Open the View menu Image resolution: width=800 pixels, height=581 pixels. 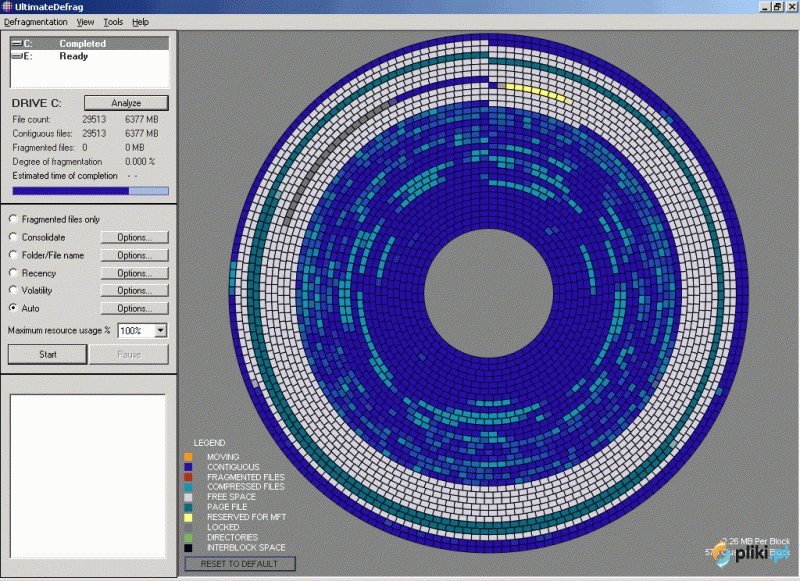tap(85, 22)
